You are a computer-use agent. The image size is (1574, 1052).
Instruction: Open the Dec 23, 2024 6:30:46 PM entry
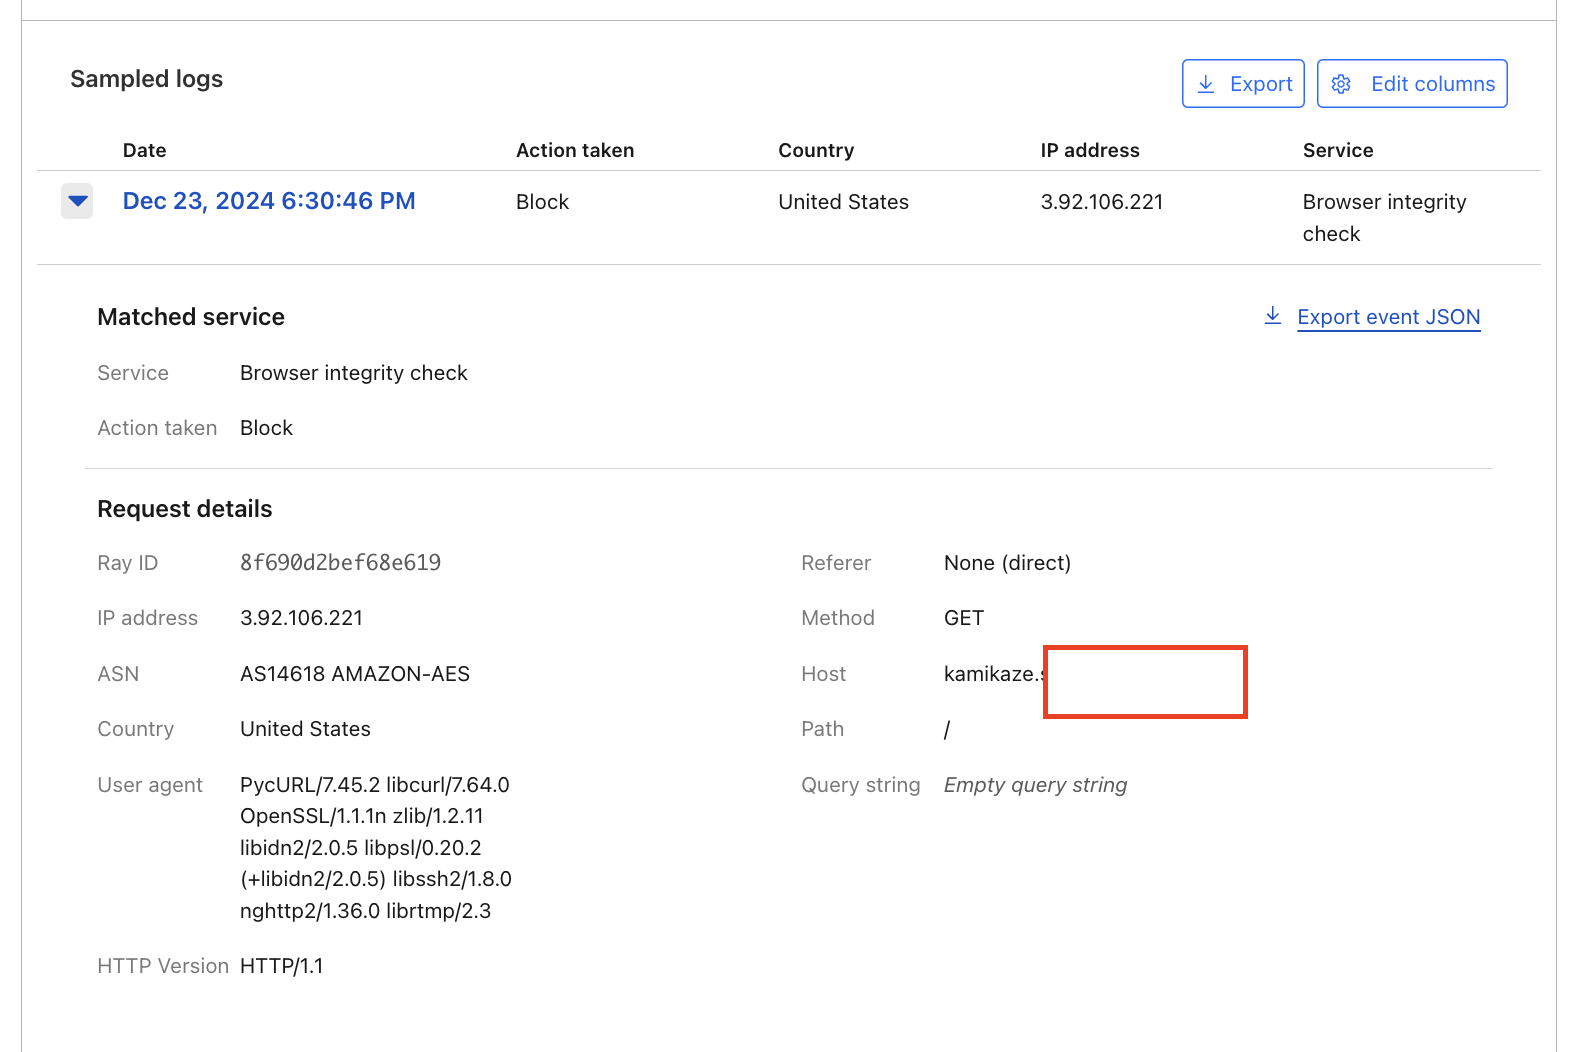(269, 201)
